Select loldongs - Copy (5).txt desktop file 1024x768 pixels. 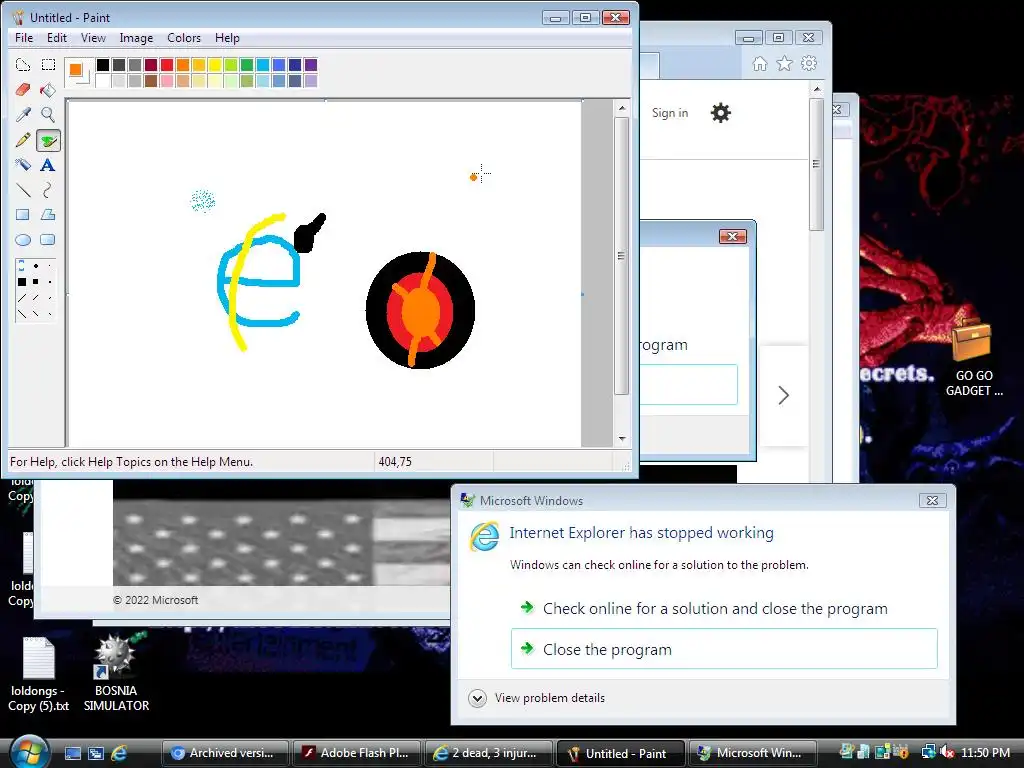tap(39, 675)
